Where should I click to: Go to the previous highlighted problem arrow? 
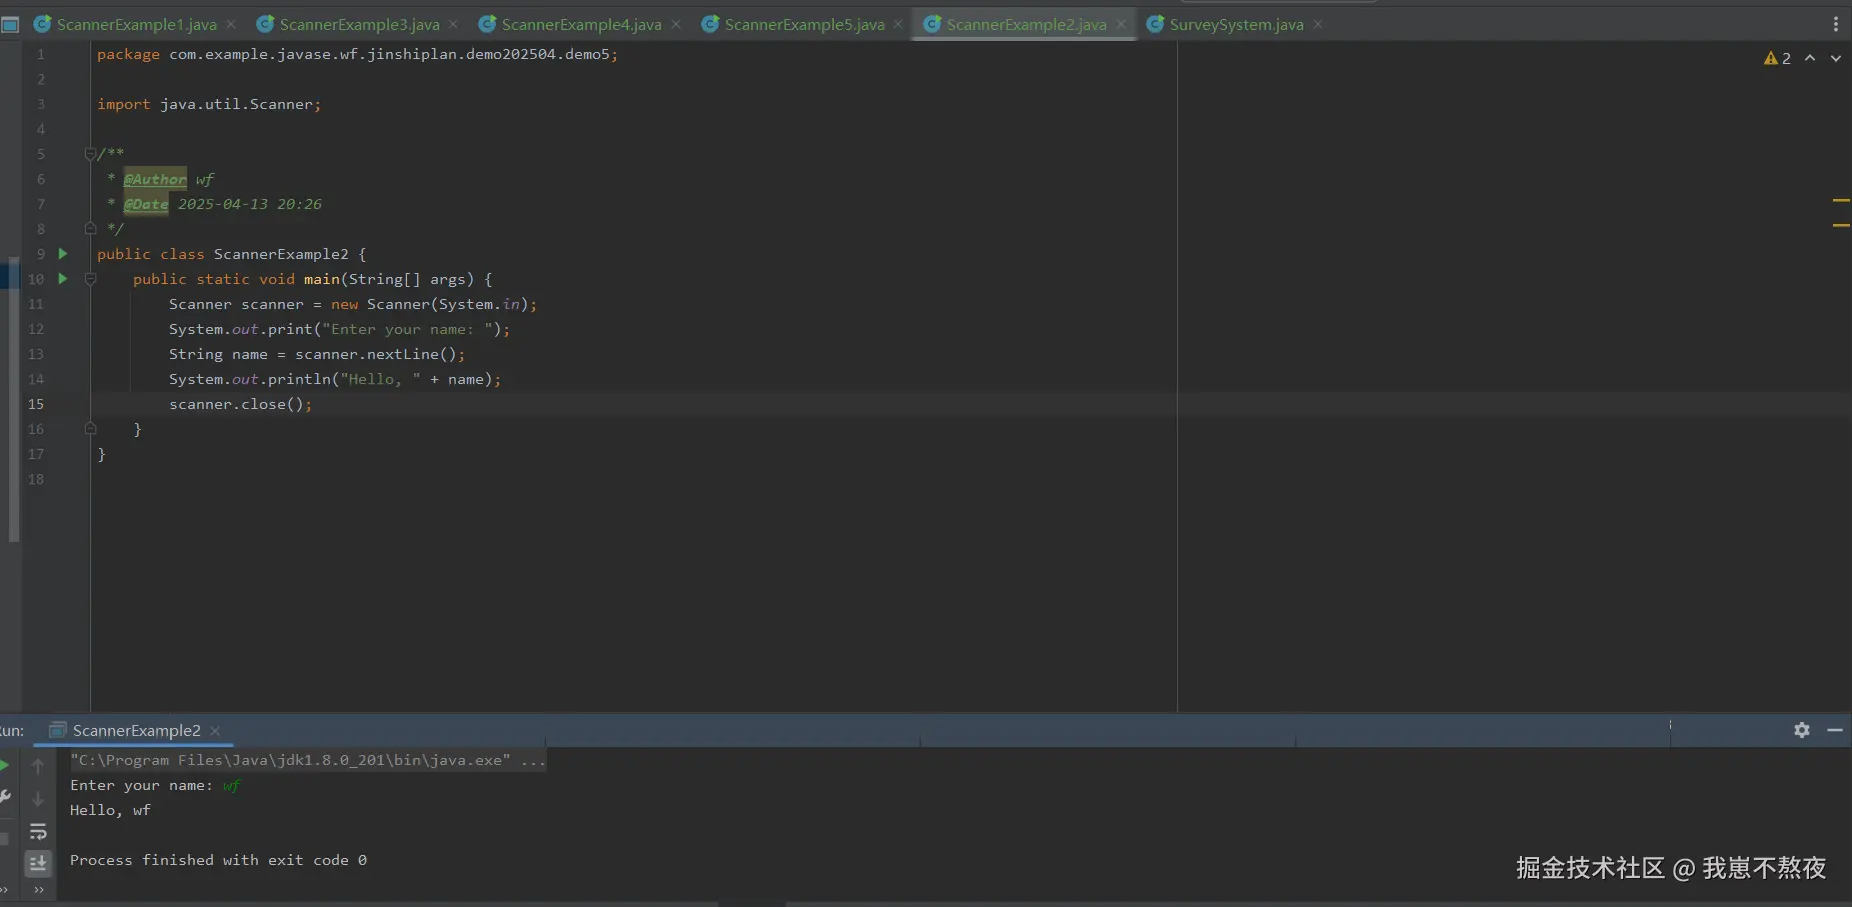tap(1810, 58)
